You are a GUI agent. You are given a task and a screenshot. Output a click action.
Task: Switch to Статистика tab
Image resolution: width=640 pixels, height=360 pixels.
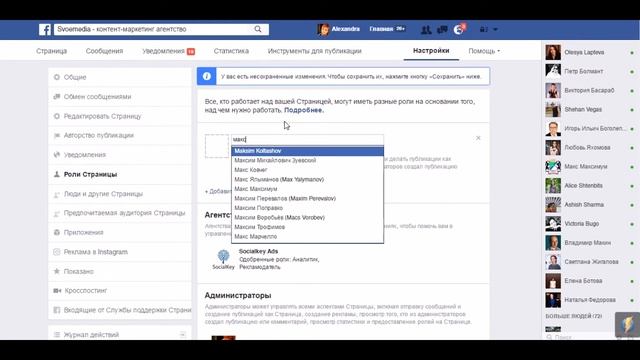pyautogui.click(x=231, y=51)
